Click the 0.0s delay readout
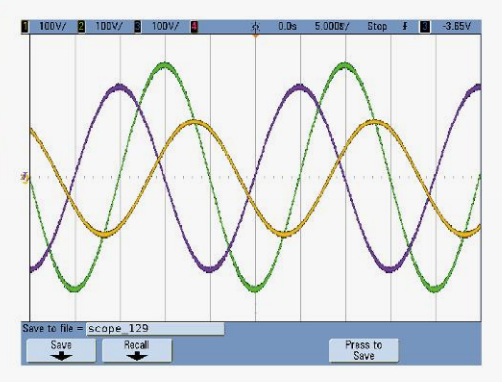This screenshot has height=382, width=502. click(x=287, y=26)
